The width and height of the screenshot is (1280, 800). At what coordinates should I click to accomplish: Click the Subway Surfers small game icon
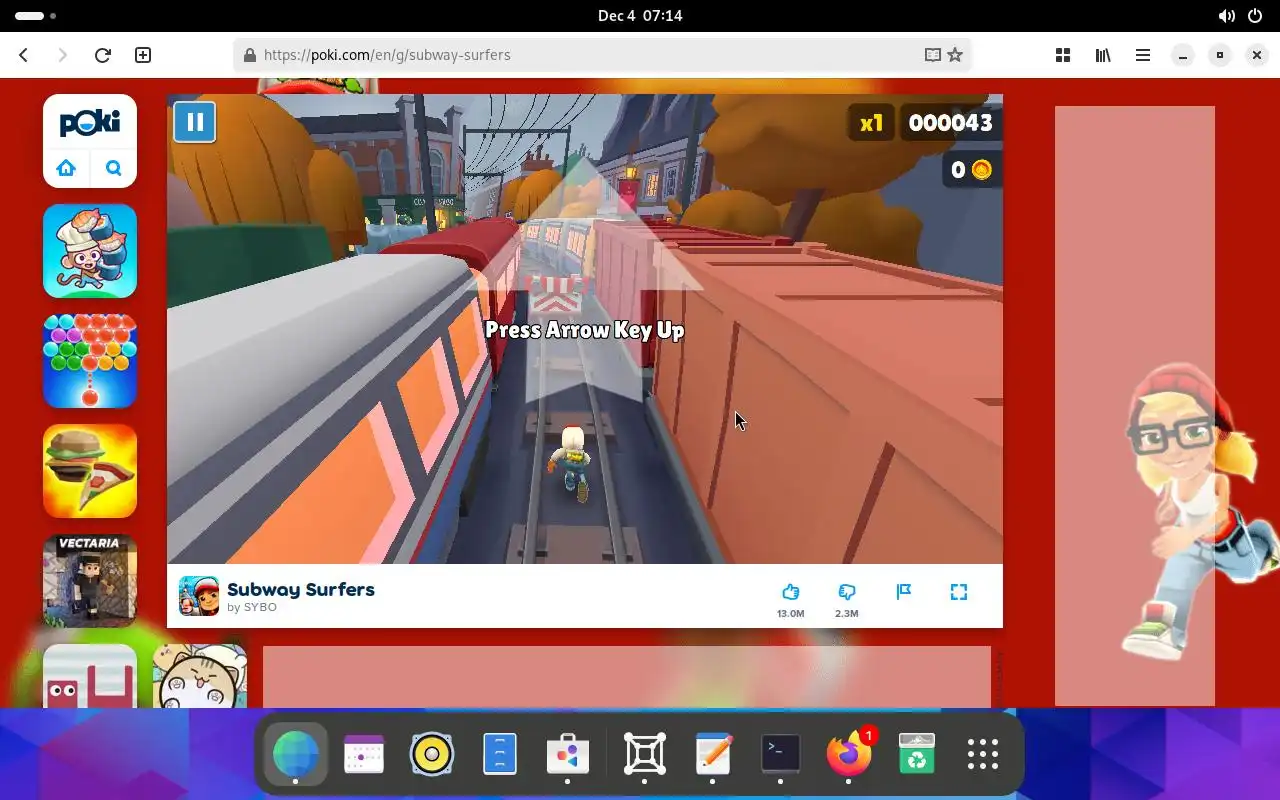coord(199,596)
